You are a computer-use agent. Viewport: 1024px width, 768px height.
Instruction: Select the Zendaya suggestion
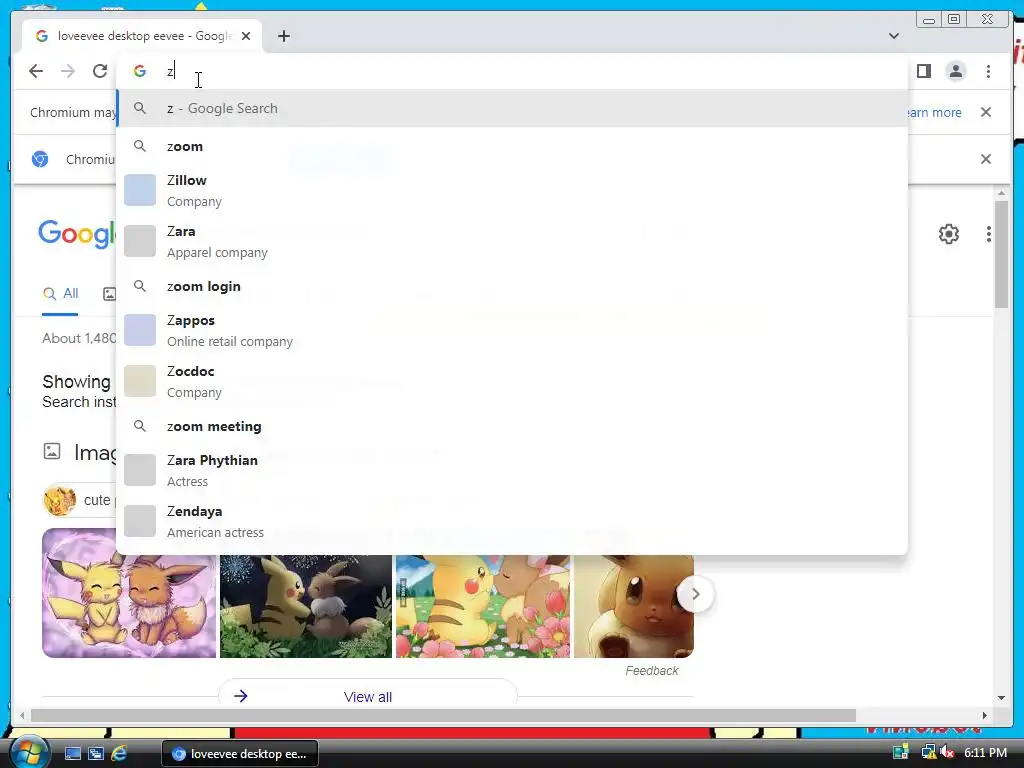coord(513,521)
